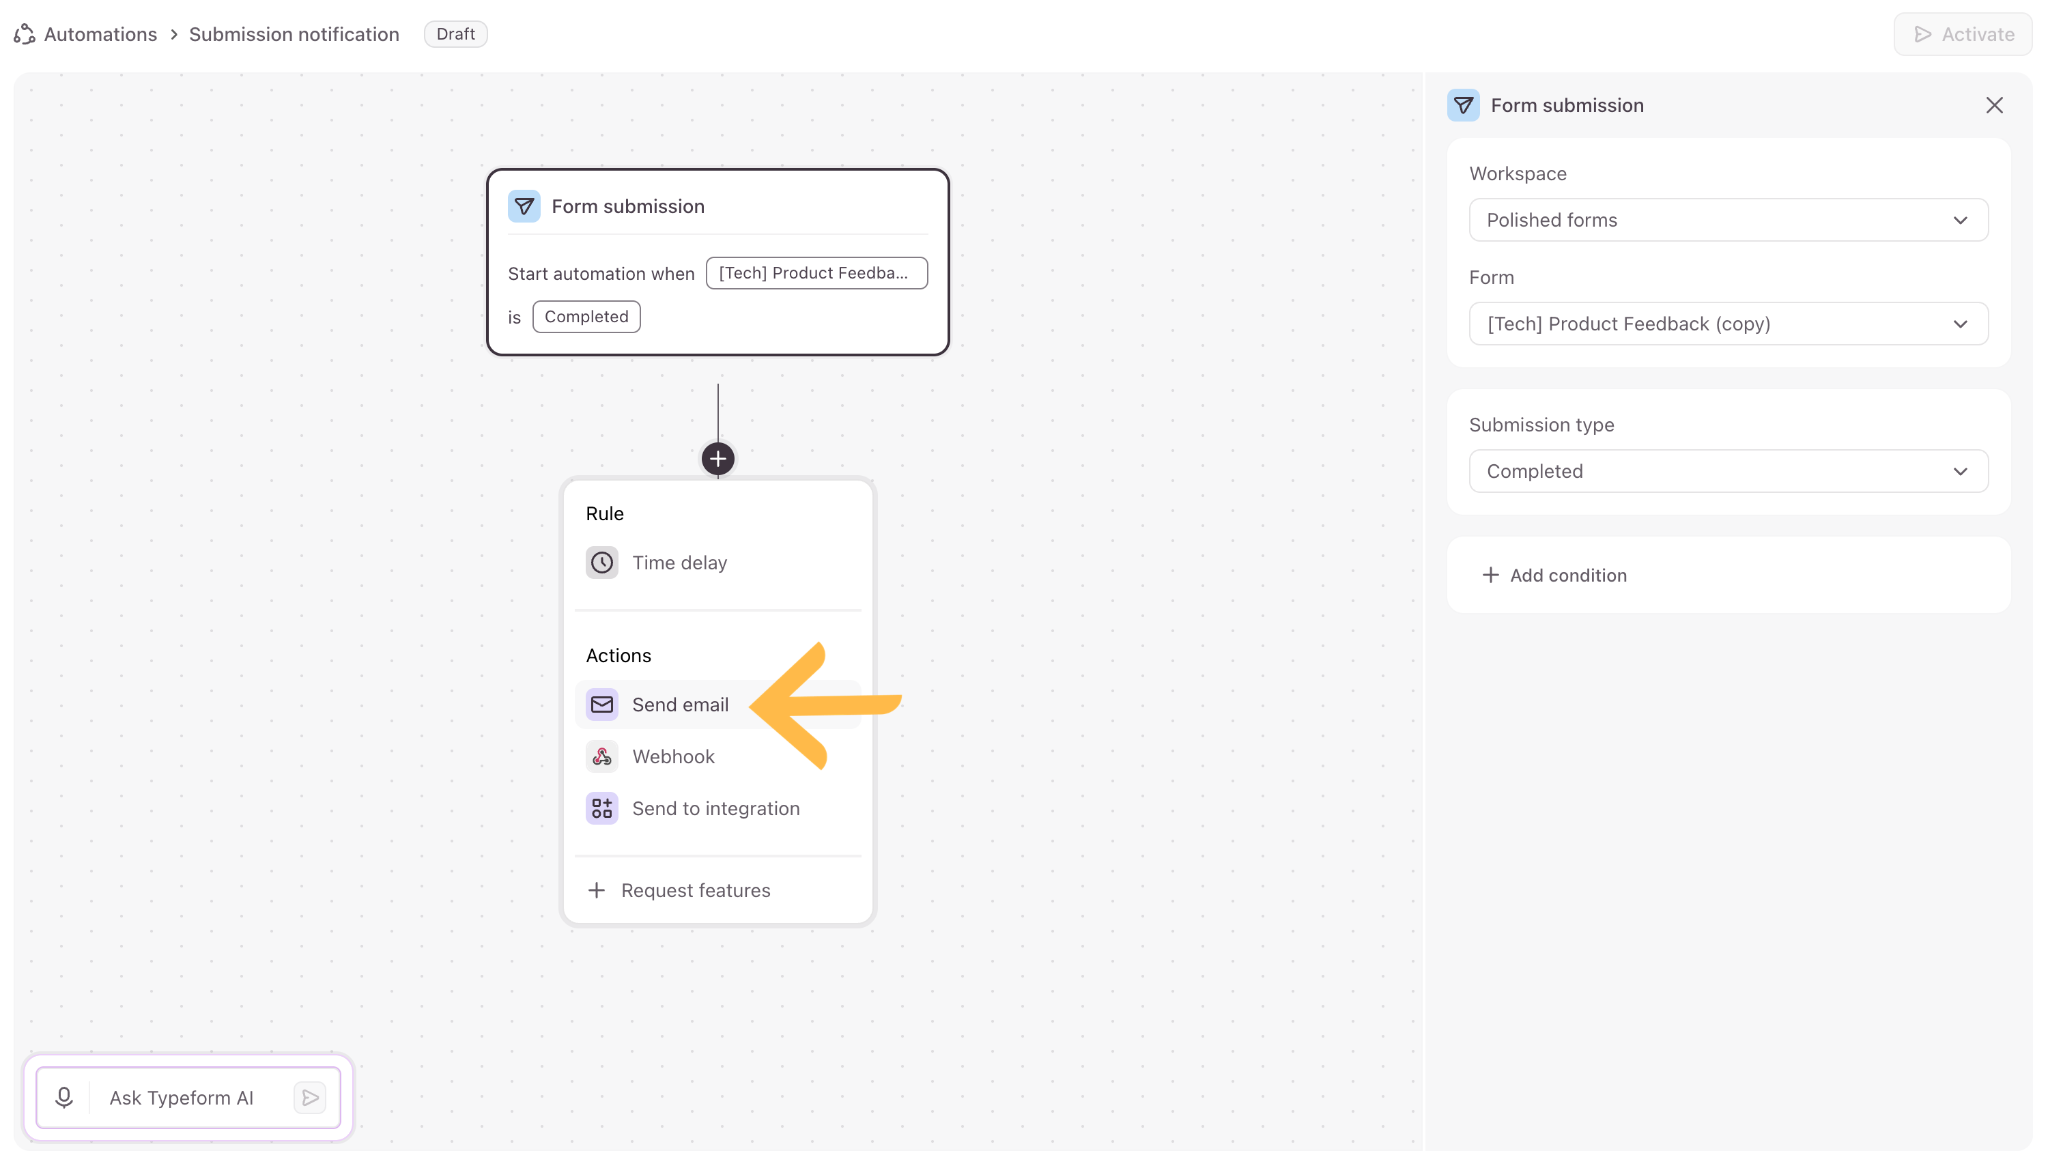Screen dimensions: 2048x1163
Task: Open the Form dropdown in side panel
Action: [x=1728, y=324]
